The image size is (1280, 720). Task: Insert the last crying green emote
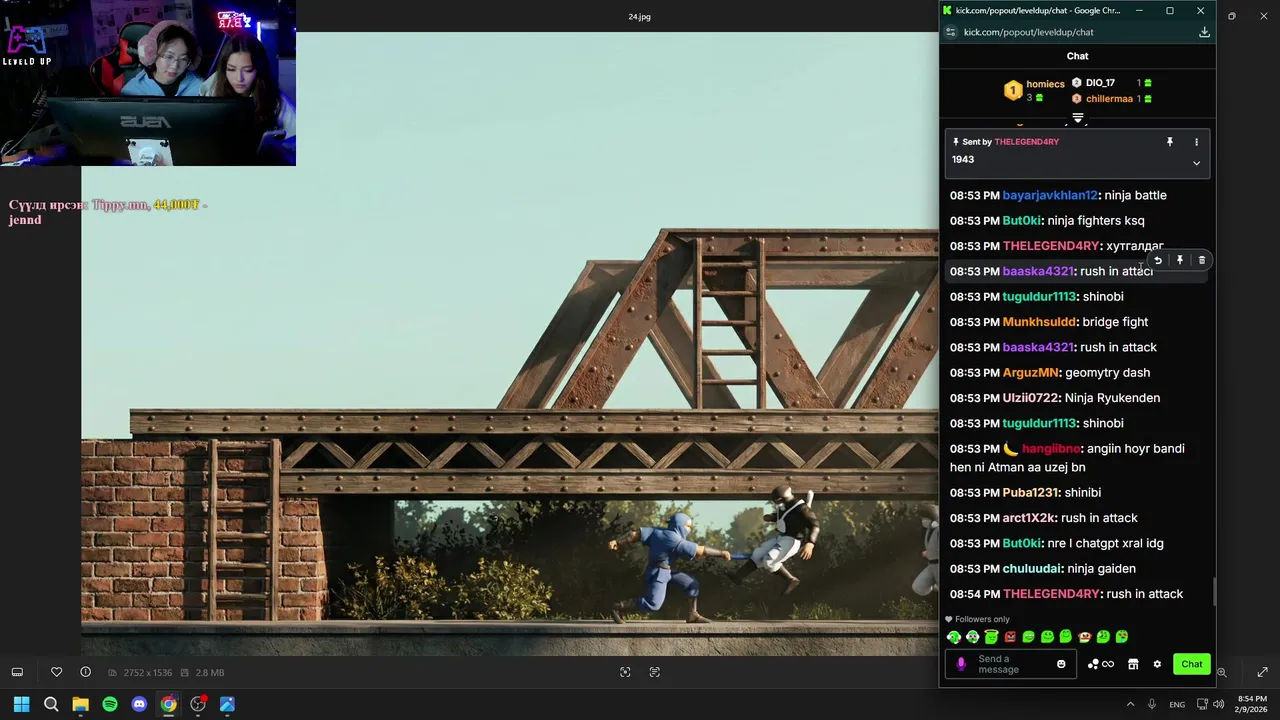[x=1122, y=637]
